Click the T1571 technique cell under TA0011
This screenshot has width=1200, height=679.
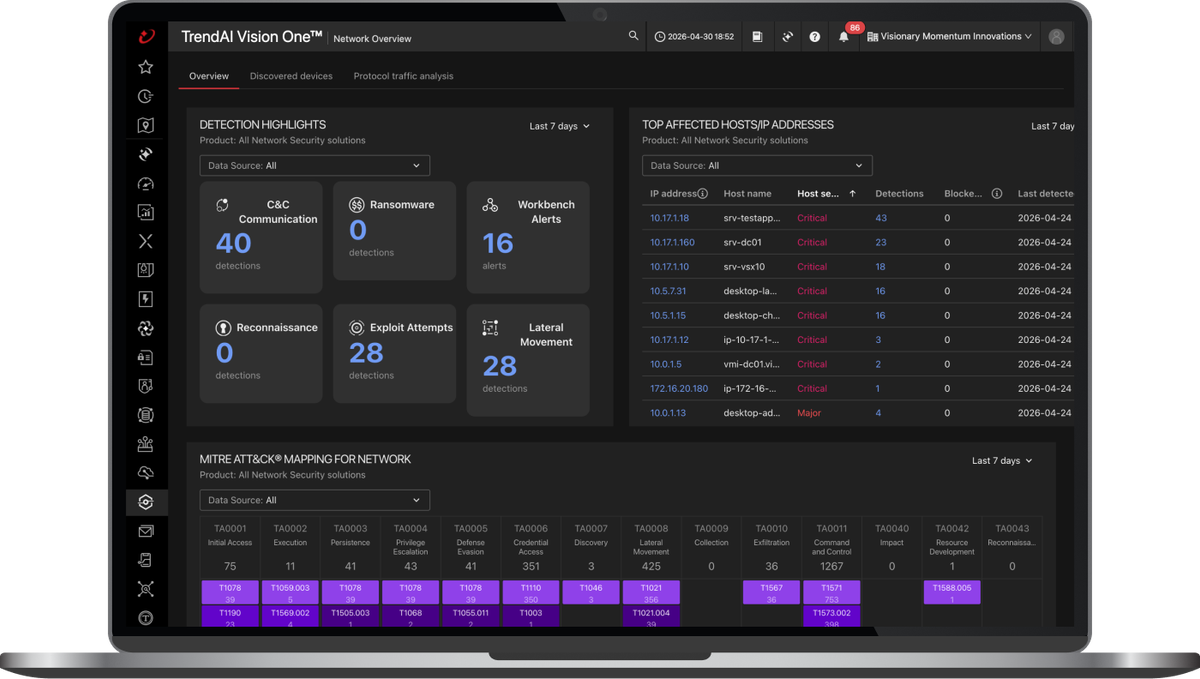click(831, 593)
